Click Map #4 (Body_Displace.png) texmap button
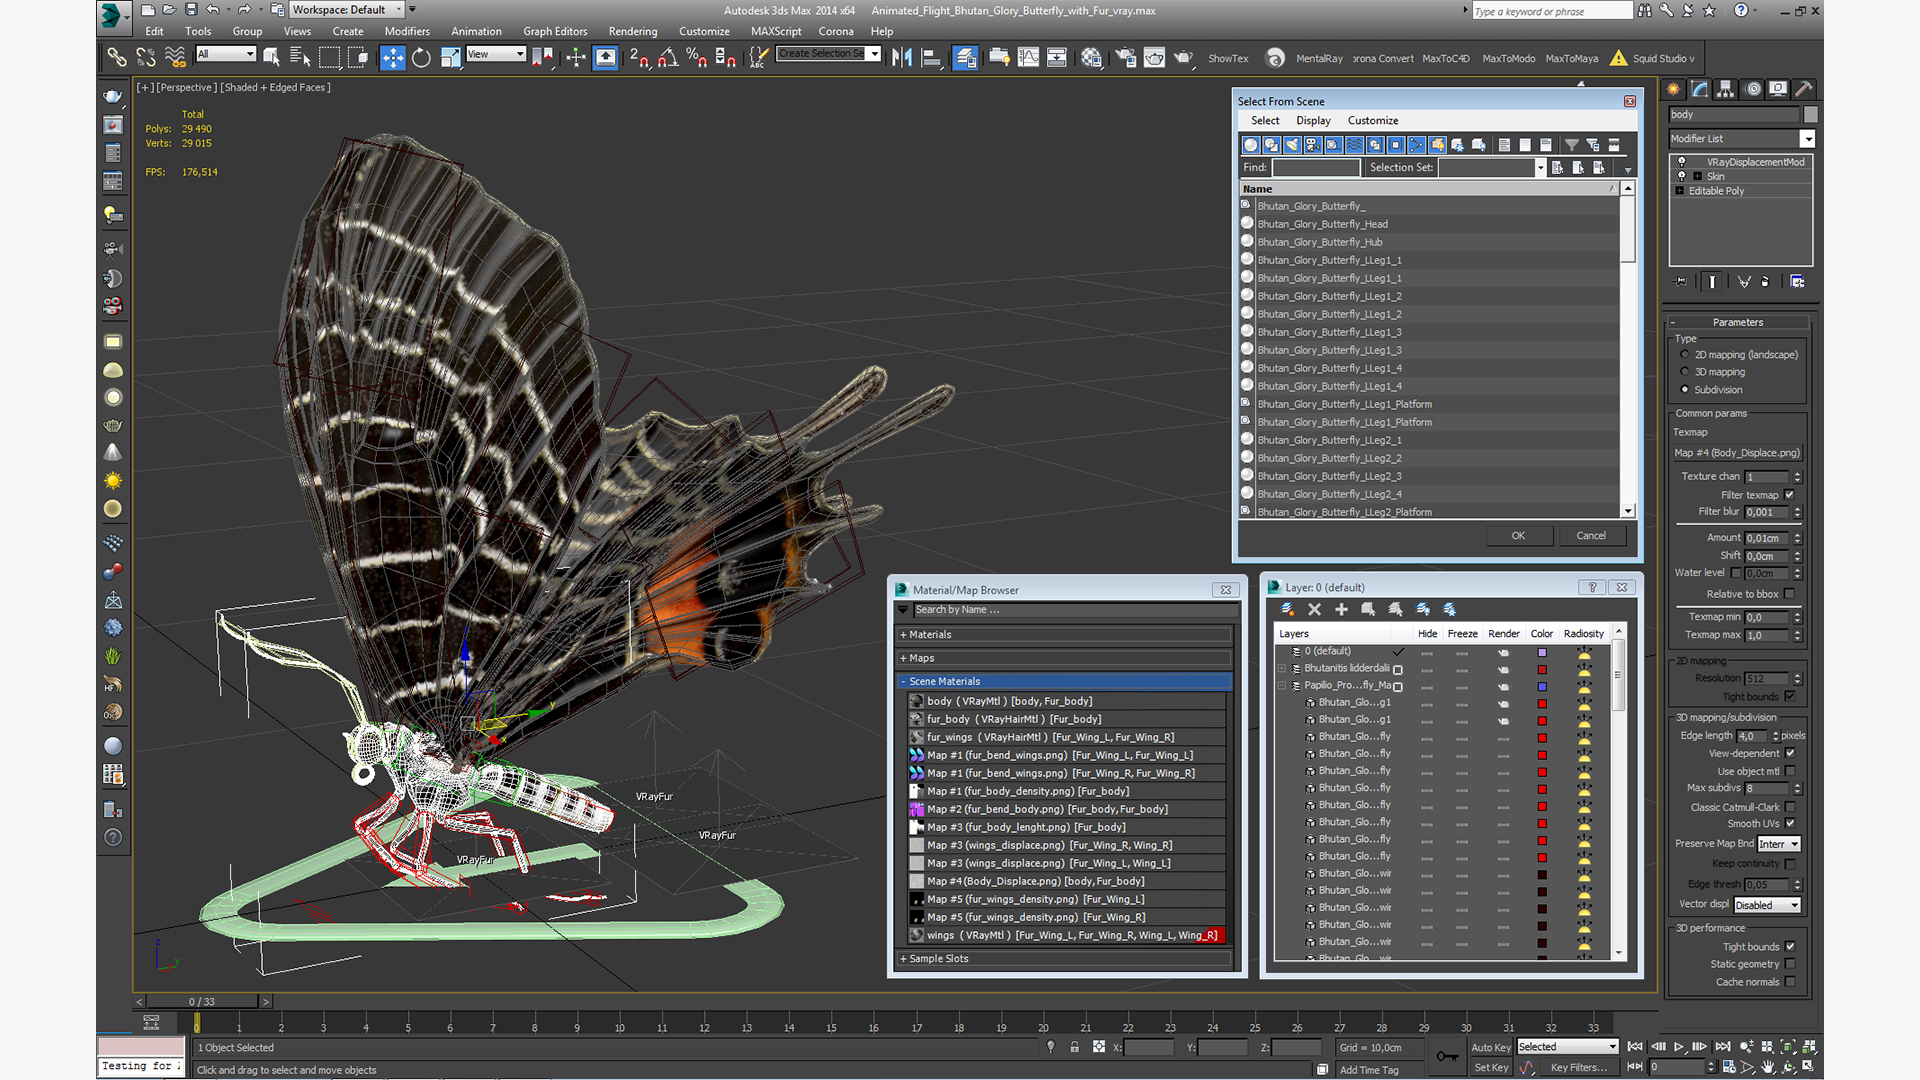 [x=1738, y=453]
